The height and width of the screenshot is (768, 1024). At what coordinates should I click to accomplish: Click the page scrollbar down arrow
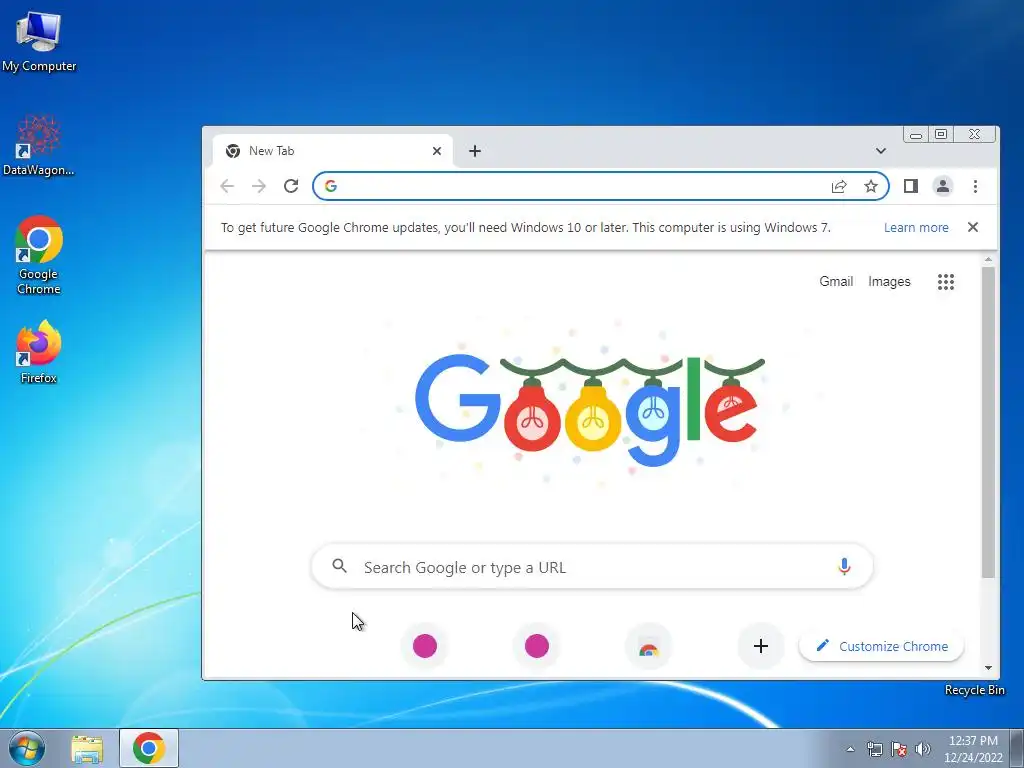click(988, 667)
